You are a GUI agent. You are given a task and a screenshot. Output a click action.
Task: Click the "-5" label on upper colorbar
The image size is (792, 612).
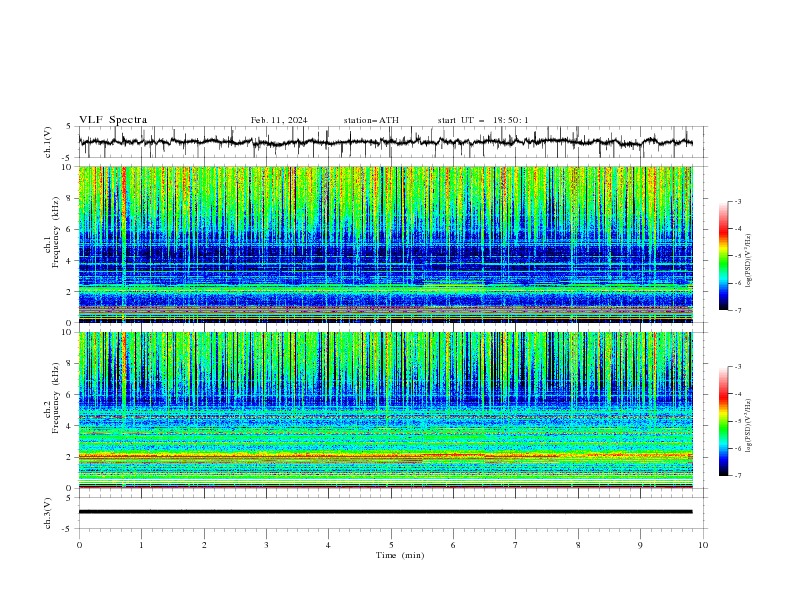pos(737,256)
